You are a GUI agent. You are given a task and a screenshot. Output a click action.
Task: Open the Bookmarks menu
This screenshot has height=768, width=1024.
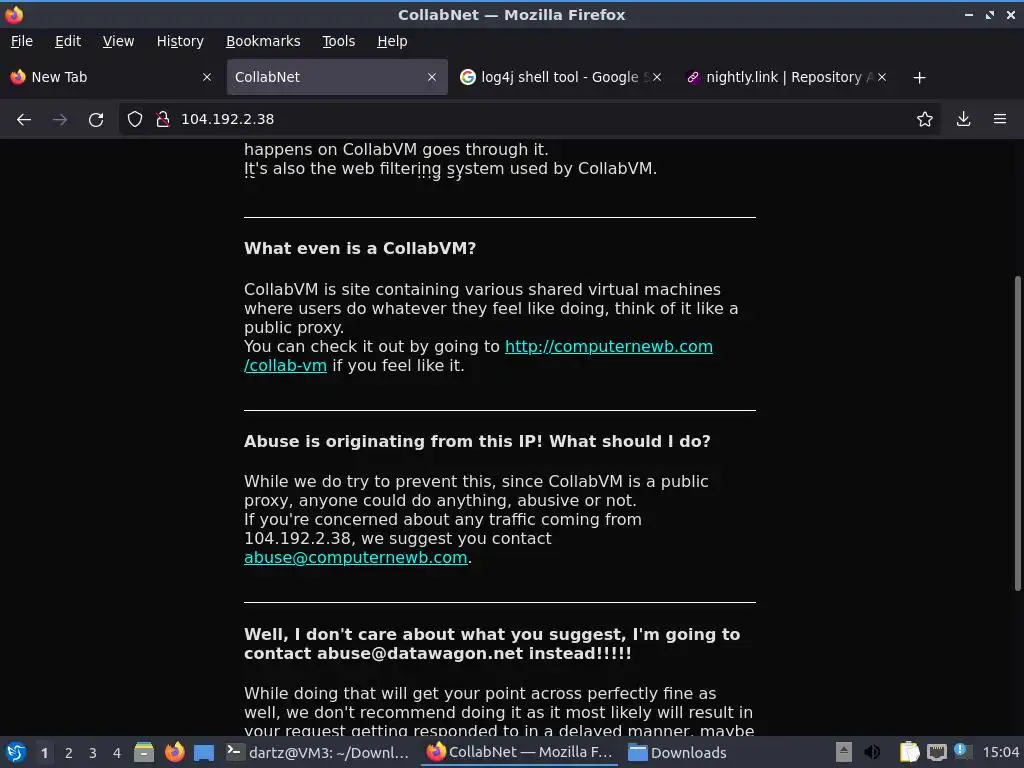tap(263, 41)
